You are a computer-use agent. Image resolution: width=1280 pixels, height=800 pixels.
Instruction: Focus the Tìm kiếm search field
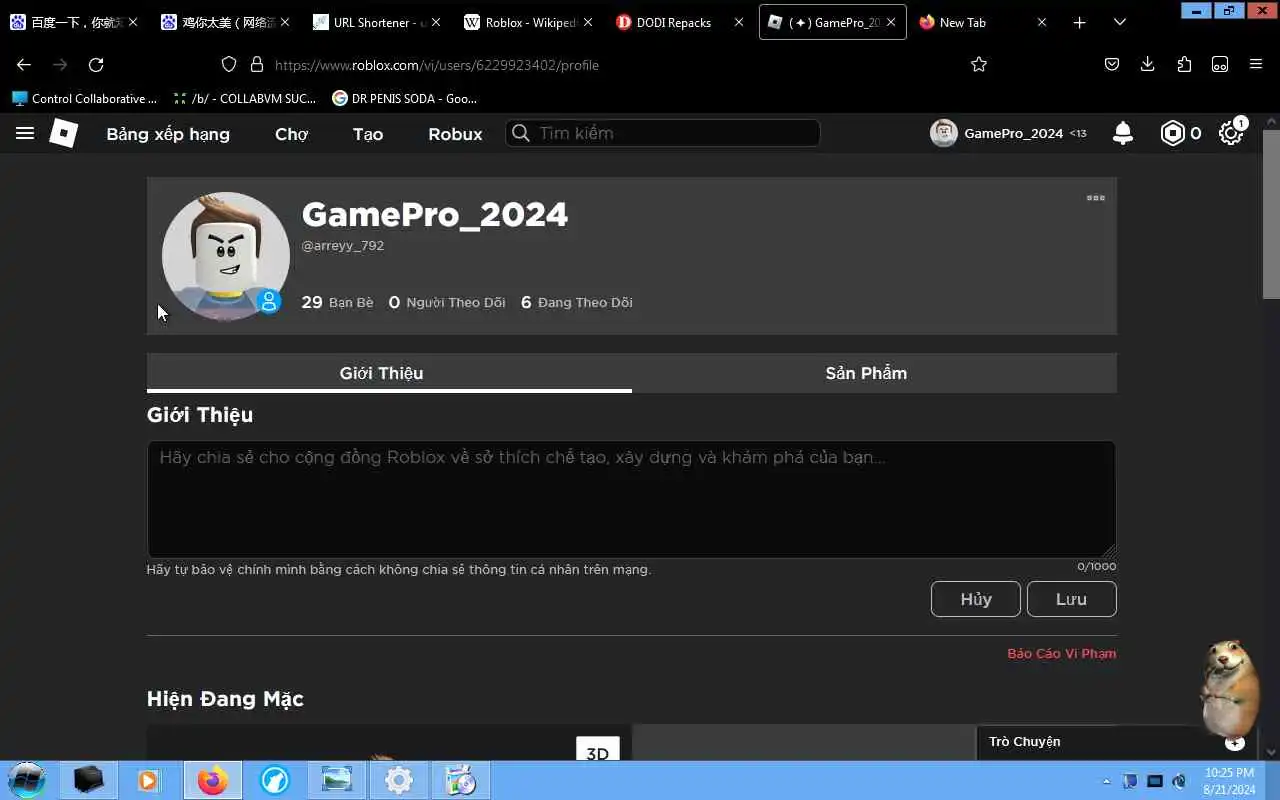click(x=662, y=133)
